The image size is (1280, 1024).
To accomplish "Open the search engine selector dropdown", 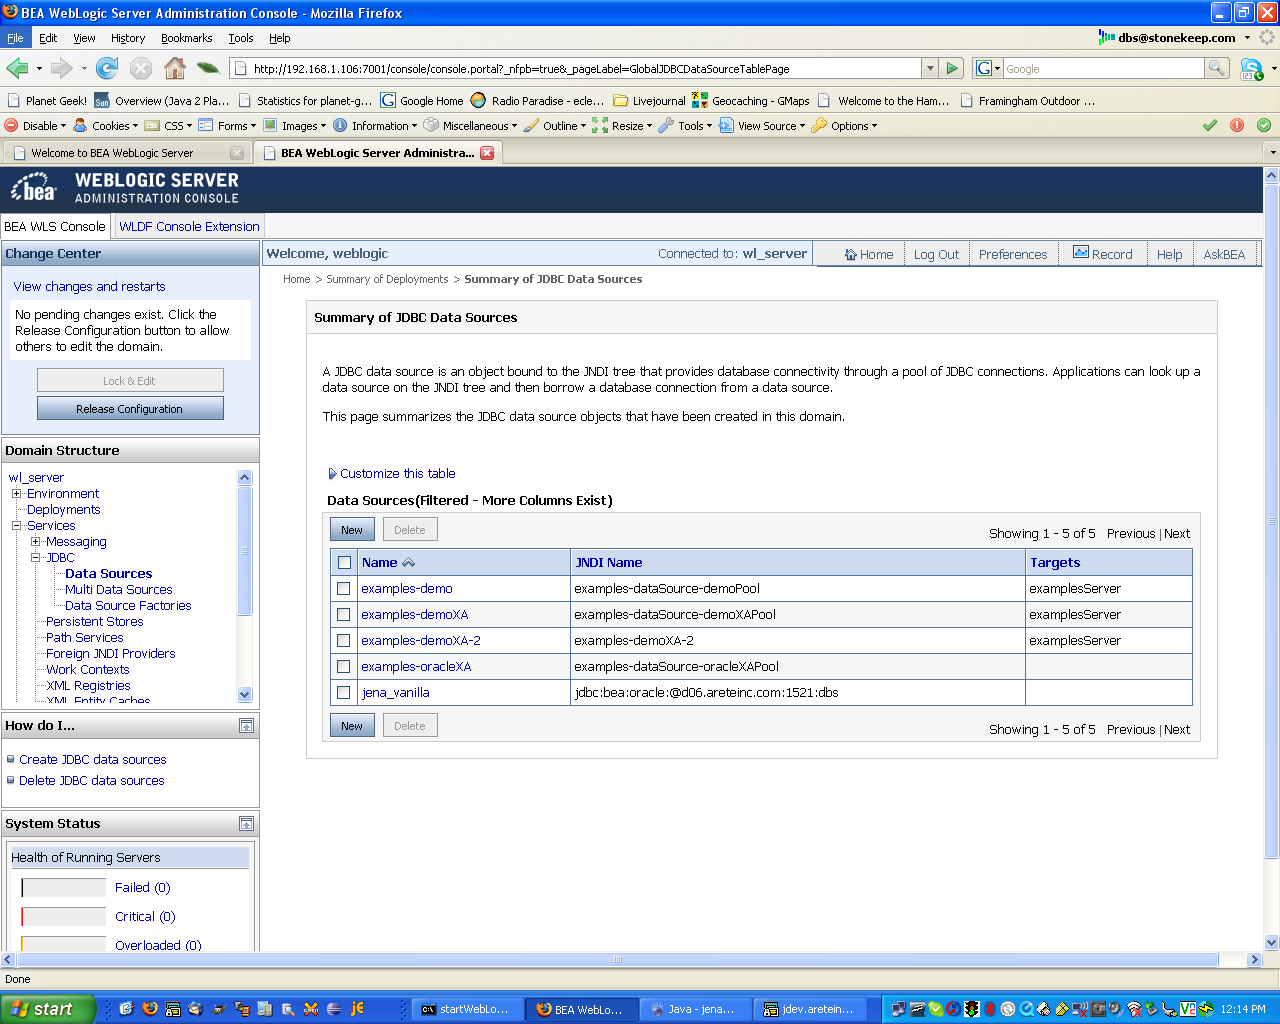I will click(987, 68).
